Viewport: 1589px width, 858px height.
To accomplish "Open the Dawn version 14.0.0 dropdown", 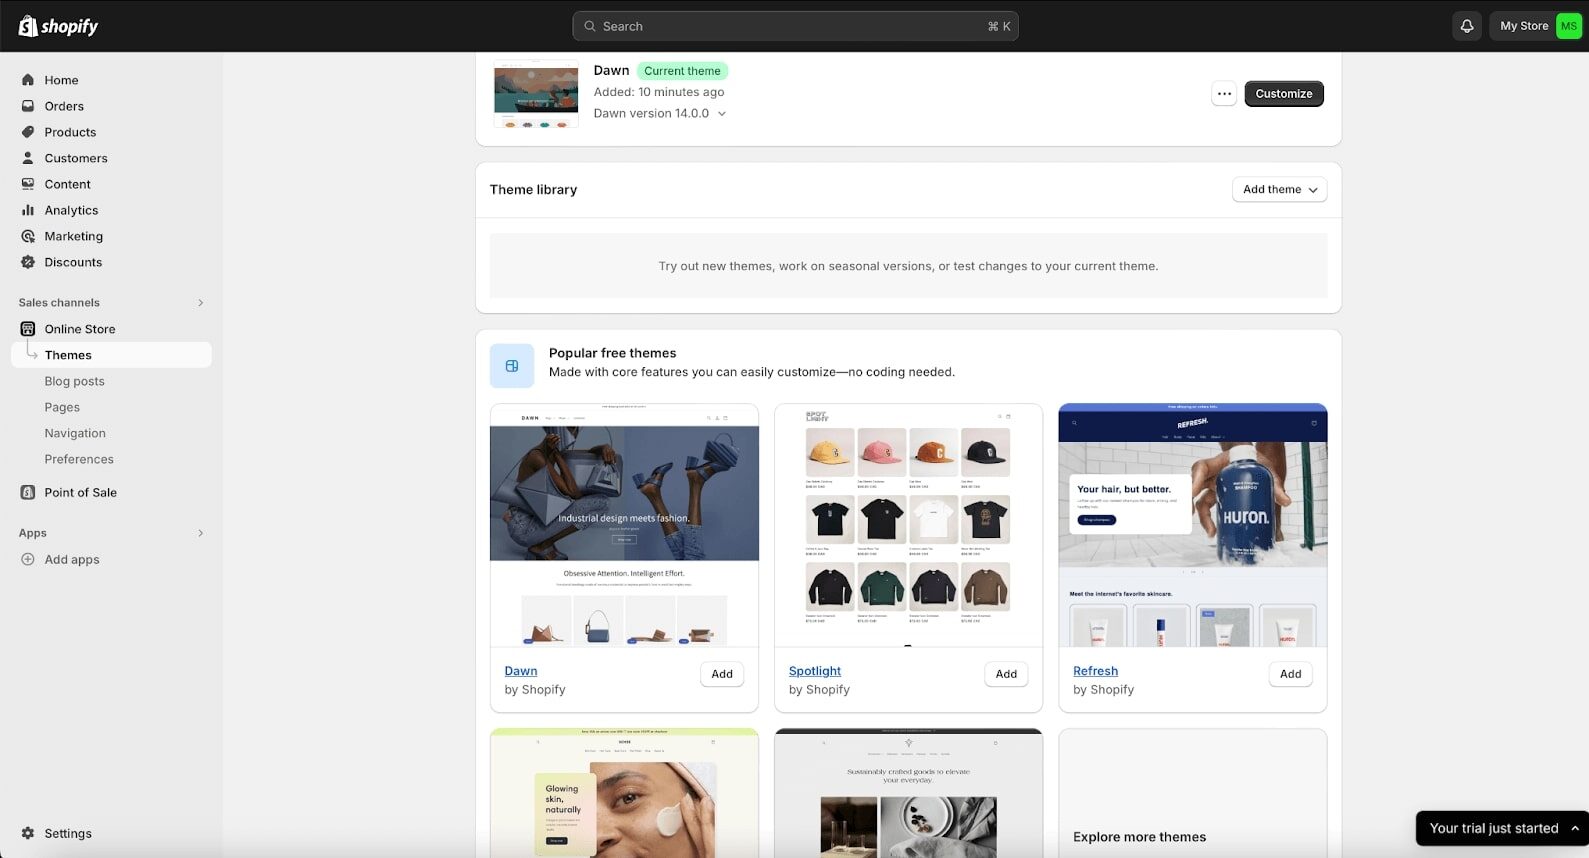I will [x=660, y=113].
